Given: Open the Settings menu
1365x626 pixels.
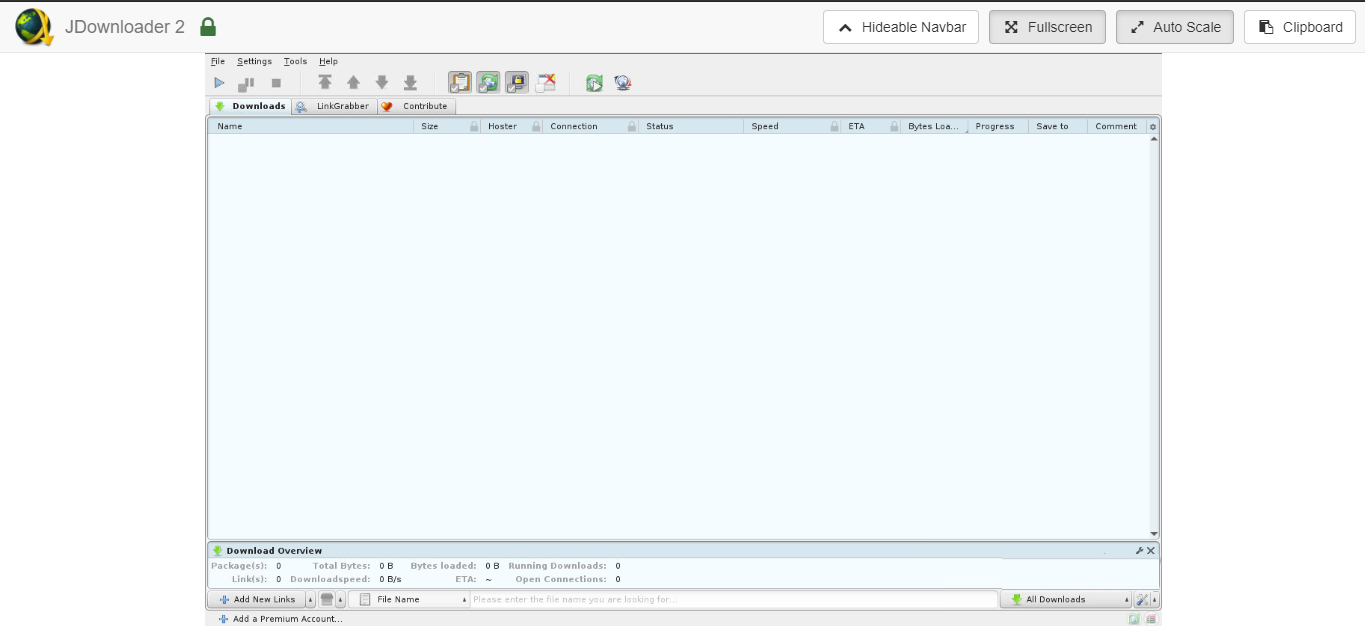Looking at the screenshot, I should click(254, 61).
